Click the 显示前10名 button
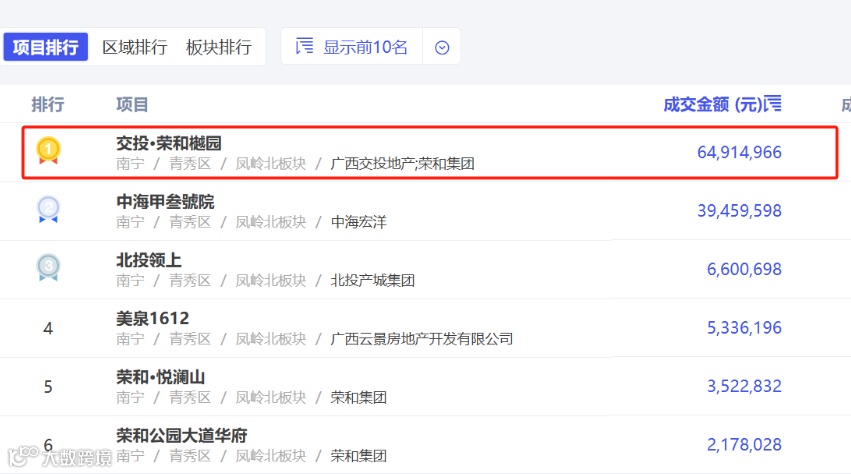 352,47
